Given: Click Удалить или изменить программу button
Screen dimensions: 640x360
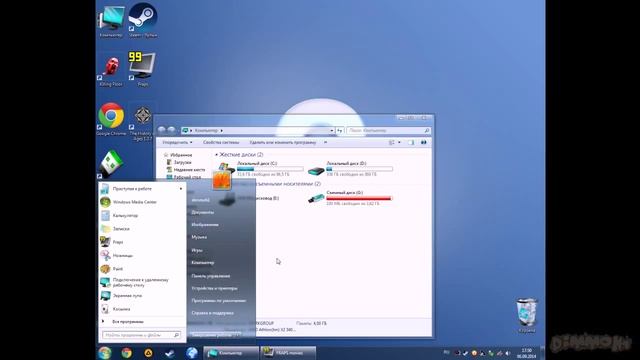Looking at the screenshot, I should 282,142.
